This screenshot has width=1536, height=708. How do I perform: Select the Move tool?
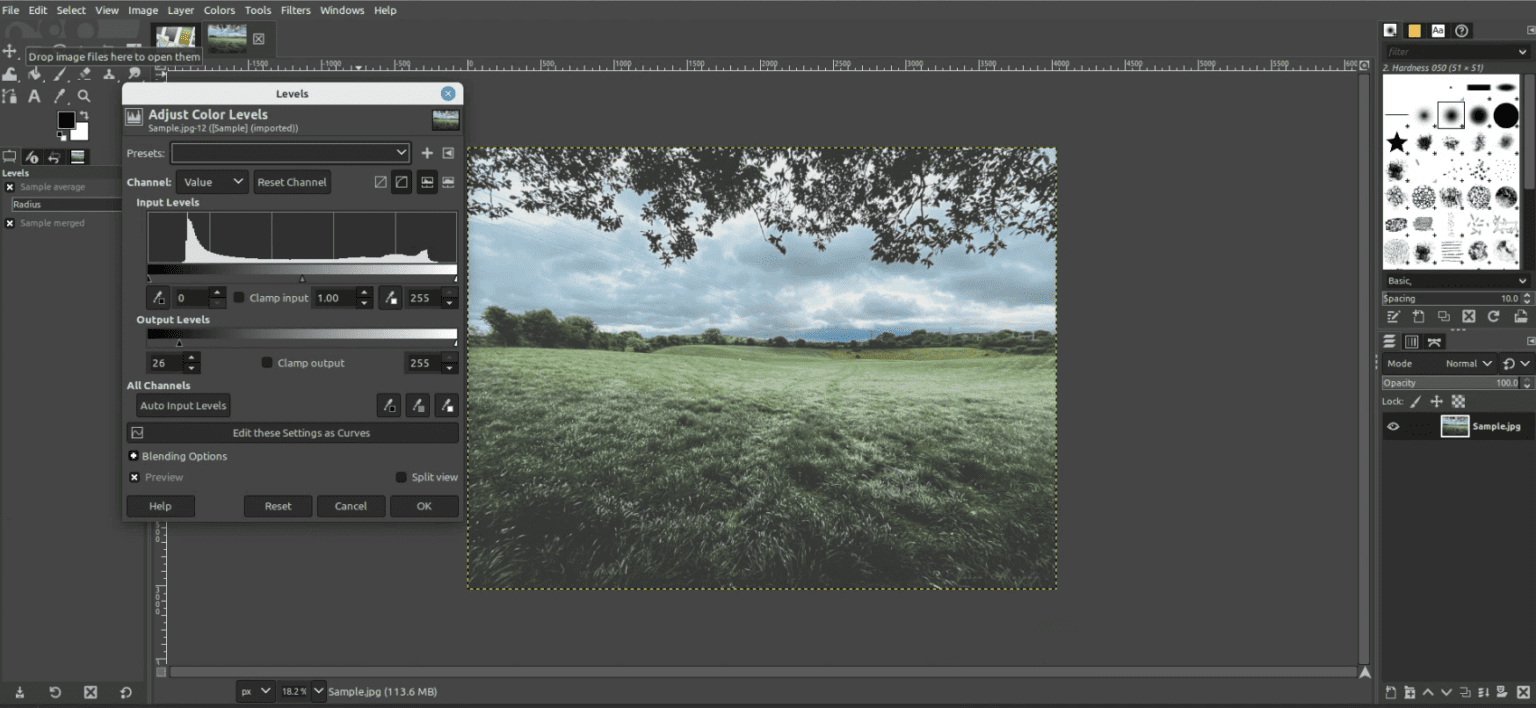(x=10, y=52)
